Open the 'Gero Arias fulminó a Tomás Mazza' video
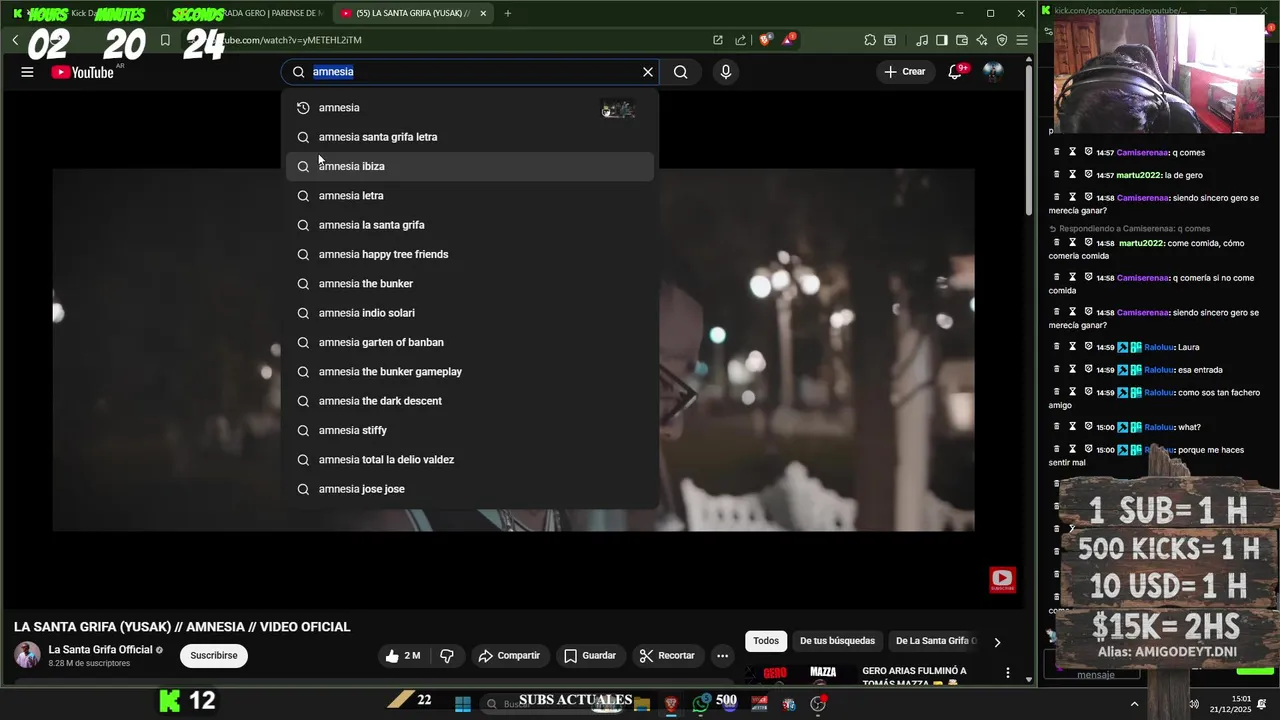1280x720 pixels. pos(914,676)
